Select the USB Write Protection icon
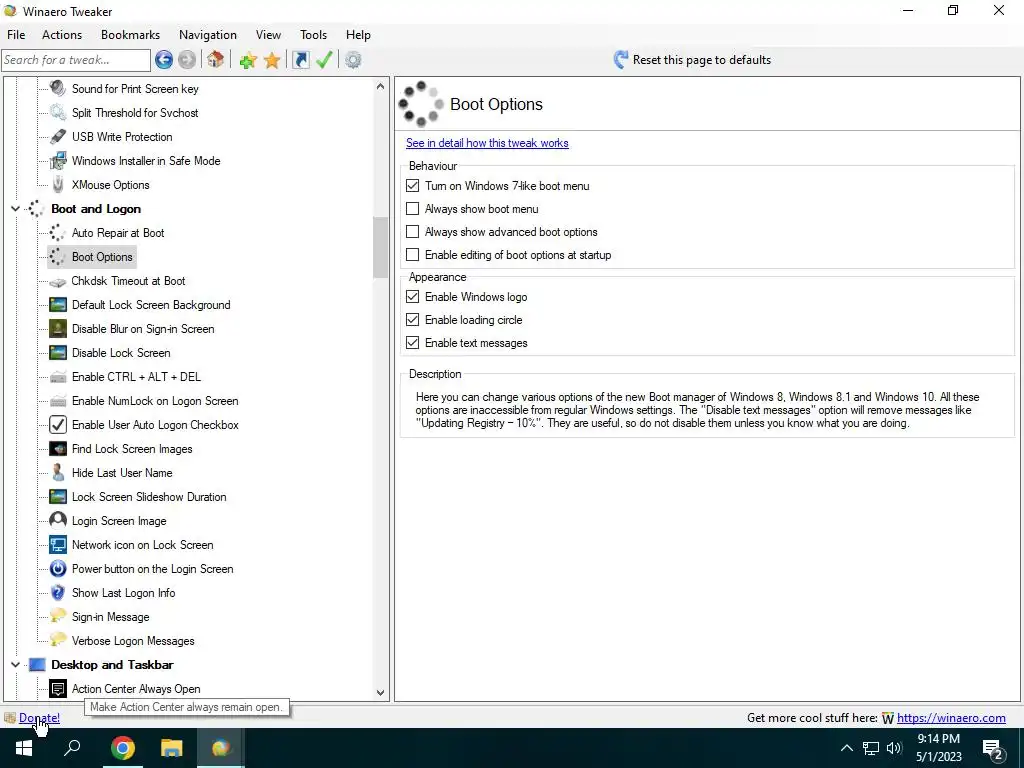1024x768 pixels. click(x=58, y=136)
